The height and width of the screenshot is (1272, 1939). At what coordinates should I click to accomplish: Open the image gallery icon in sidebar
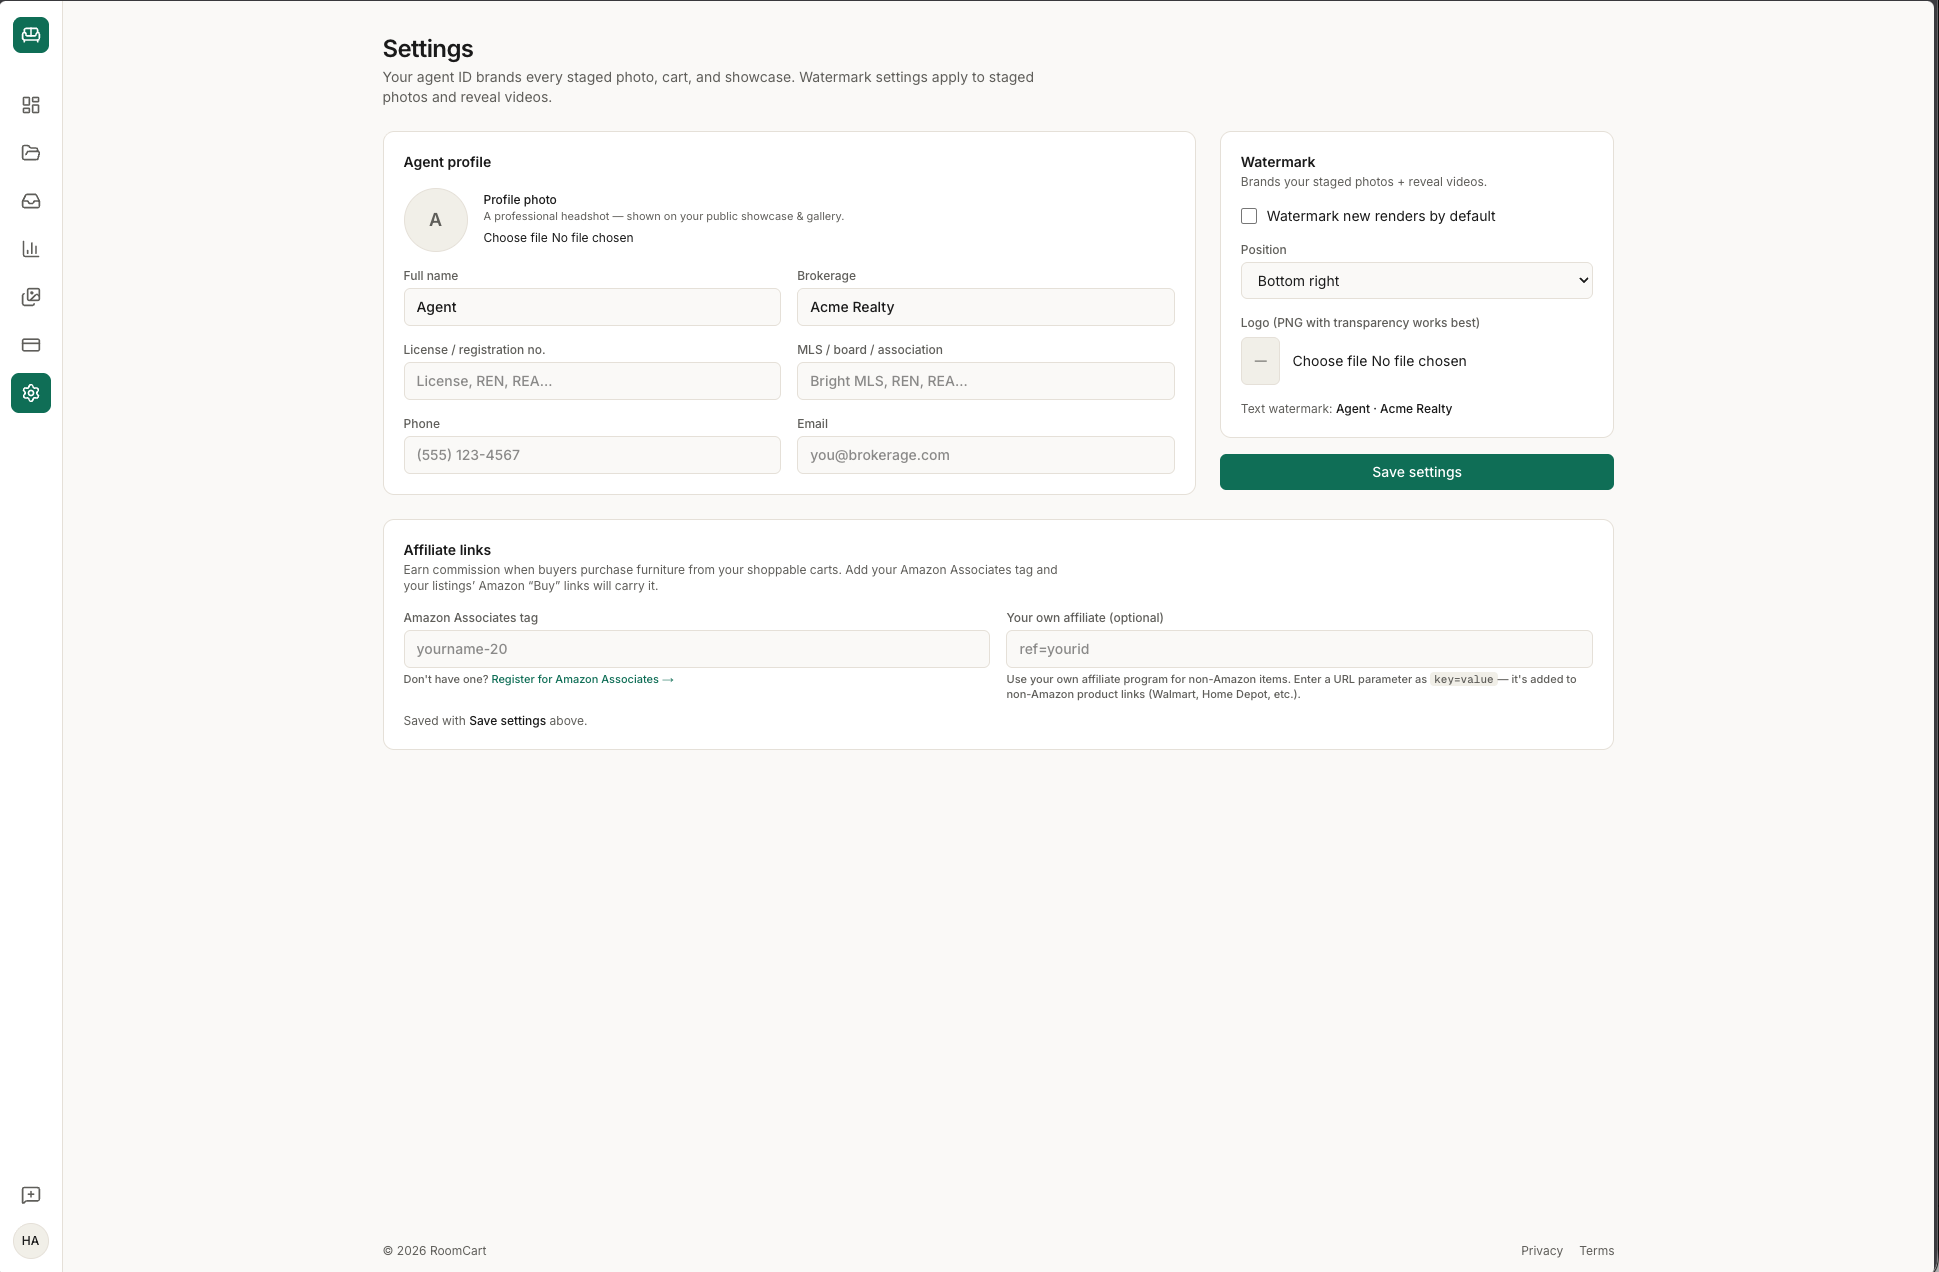pos(31,297)
